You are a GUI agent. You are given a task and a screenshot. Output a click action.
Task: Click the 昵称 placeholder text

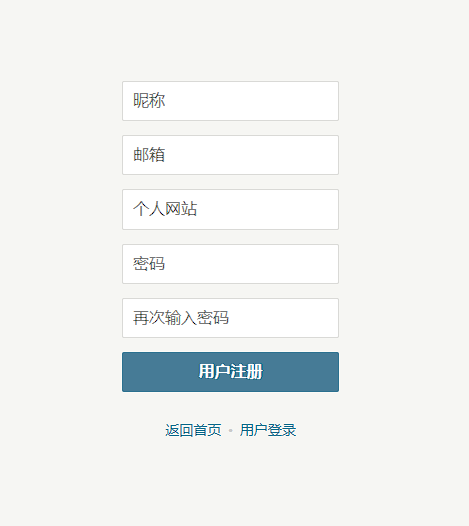click(149, 100)
